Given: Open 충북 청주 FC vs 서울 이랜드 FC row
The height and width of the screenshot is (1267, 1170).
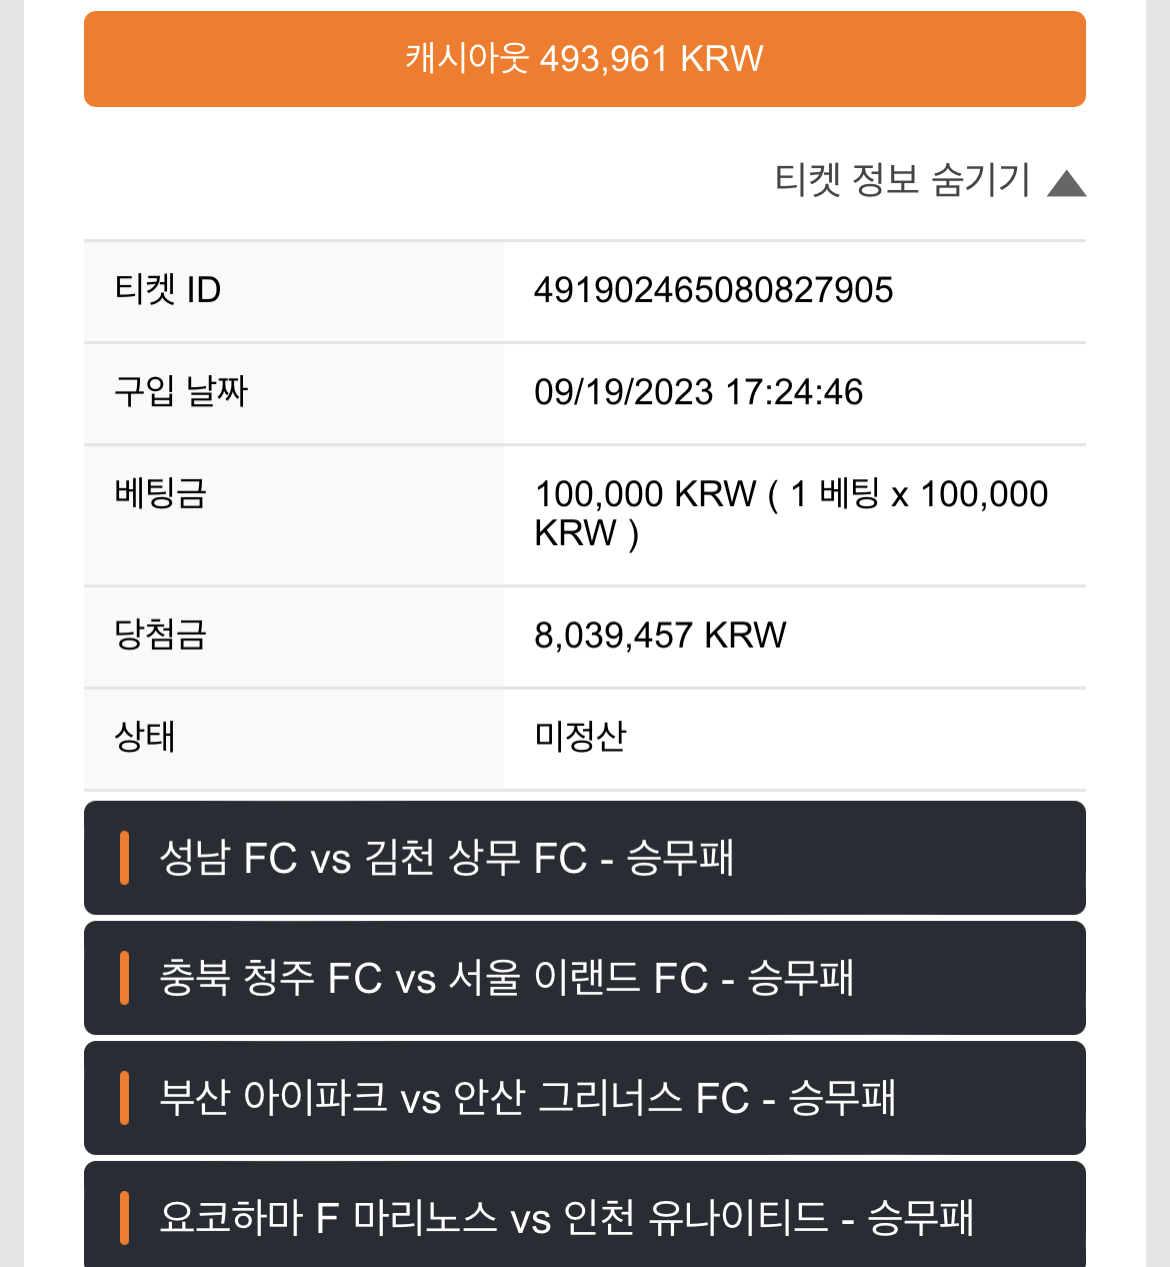Looking at the screenshot, I should point(585,978).
